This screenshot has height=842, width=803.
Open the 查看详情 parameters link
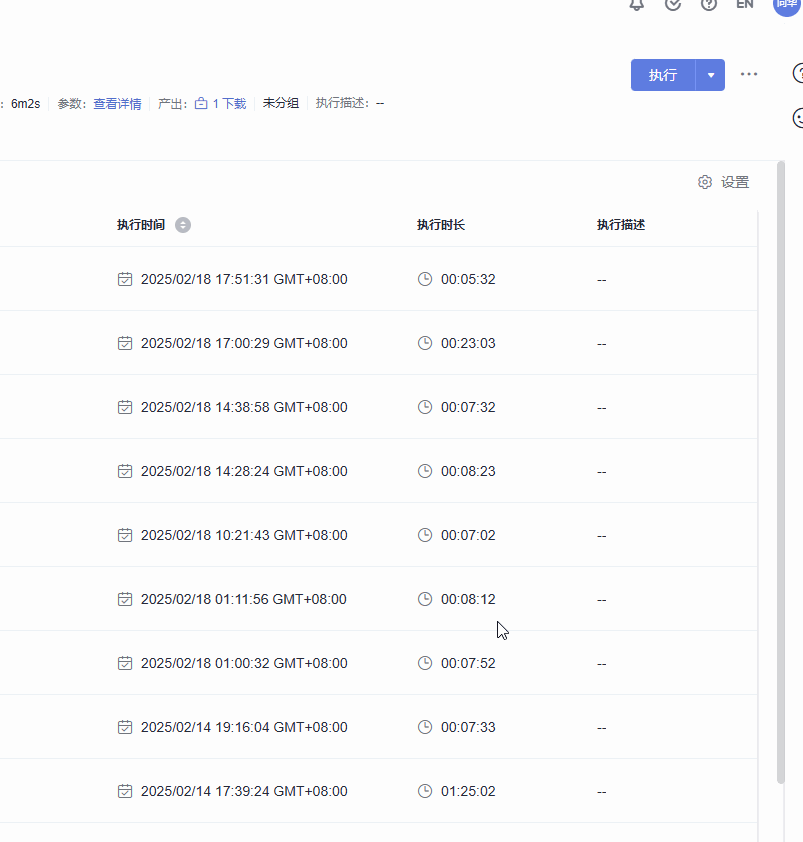coord(117,104)
